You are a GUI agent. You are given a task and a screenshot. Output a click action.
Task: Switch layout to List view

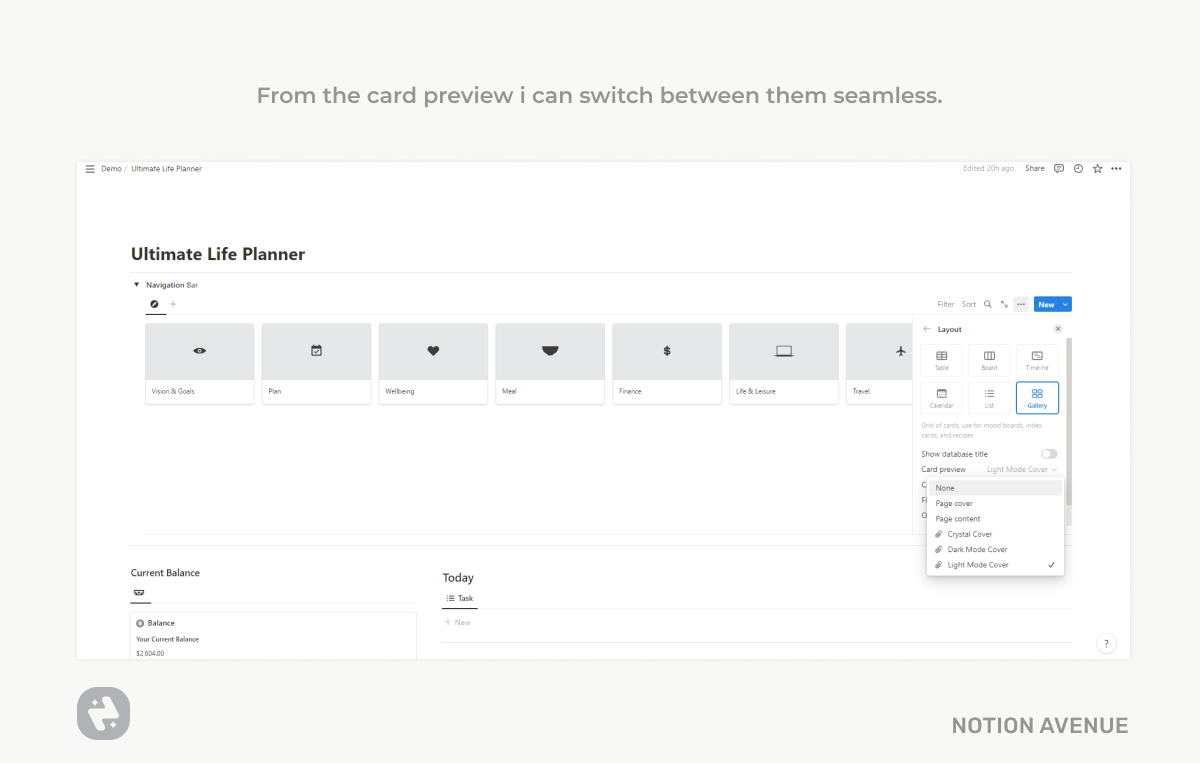point(989,398)
